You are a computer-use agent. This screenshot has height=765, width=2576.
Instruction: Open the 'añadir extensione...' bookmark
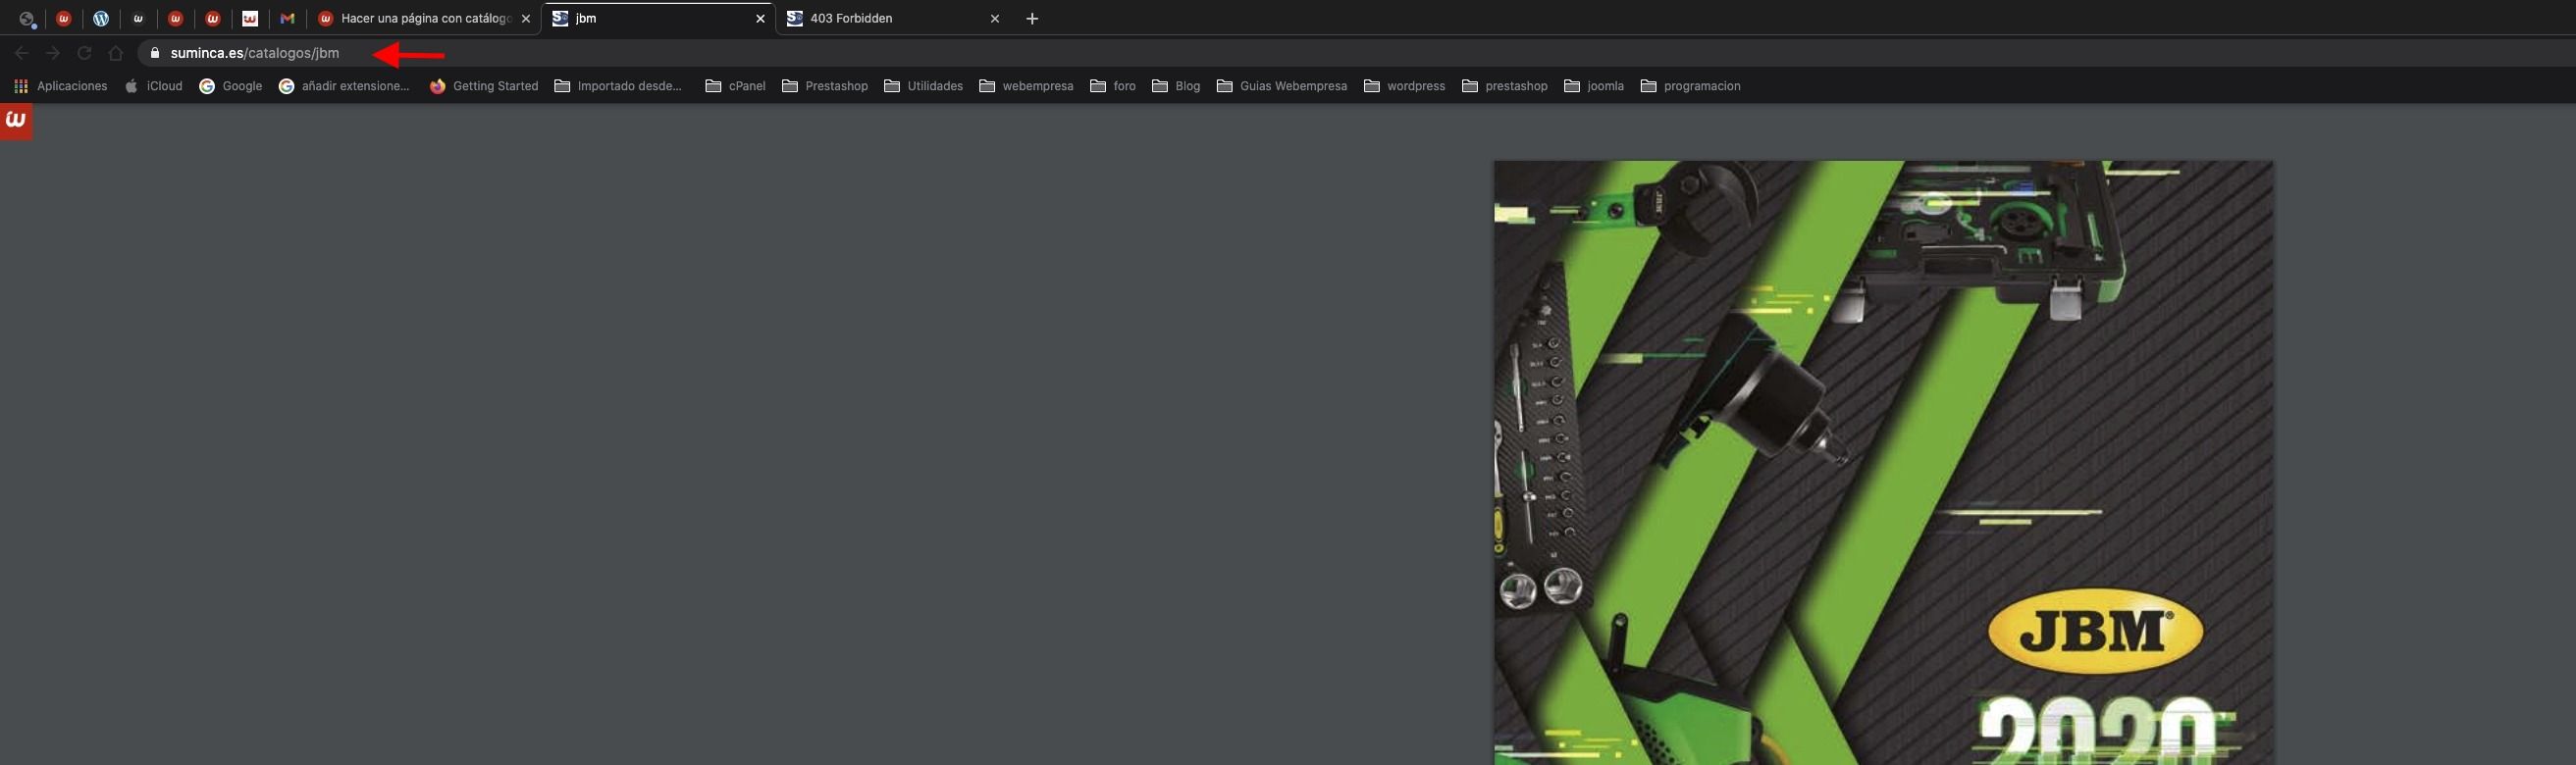tap(344, 86)
